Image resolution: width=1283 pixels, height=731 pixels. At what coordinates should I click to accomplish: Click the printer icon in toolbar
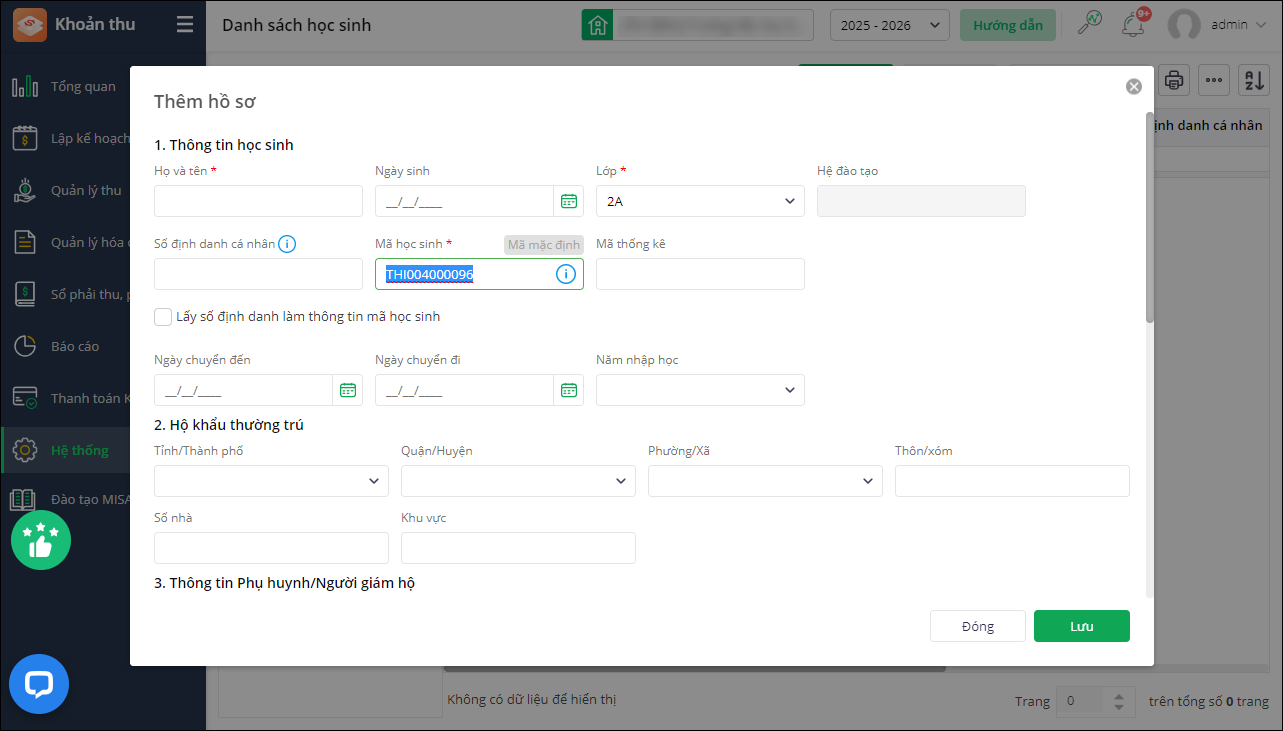[x=1173, y=80]
